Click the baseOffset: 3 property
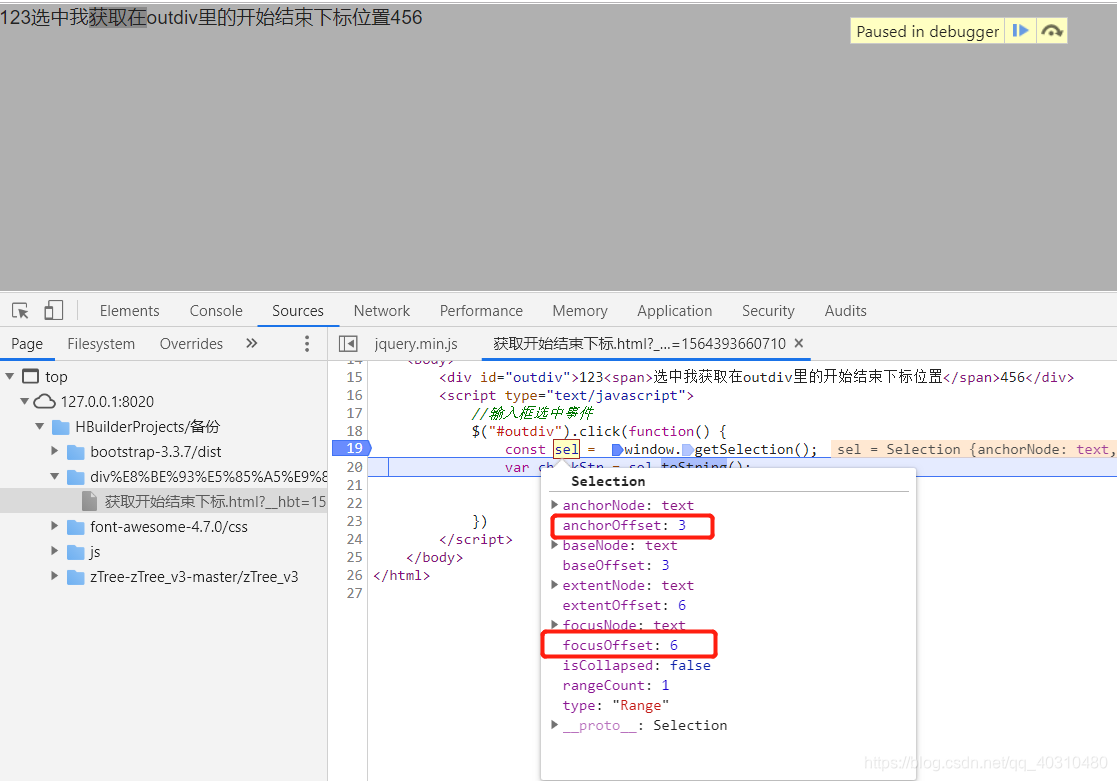Image resolution: width=1117 pixels, height=781 pixels. 615,565
